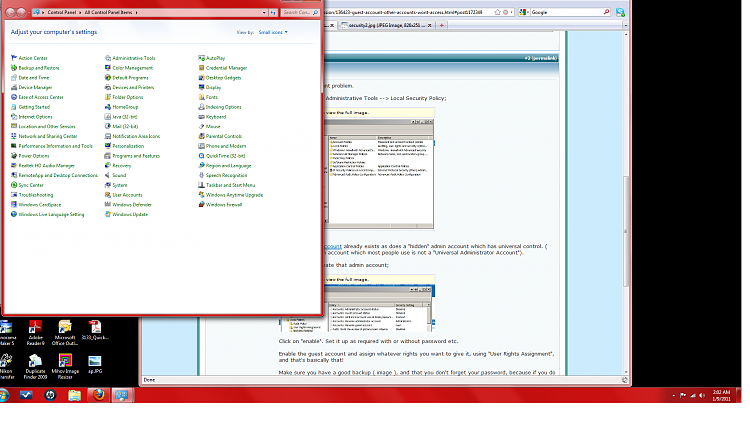Show hidden icons arrow in system tray
Screen dimensions: 750x422
(673, 395)
